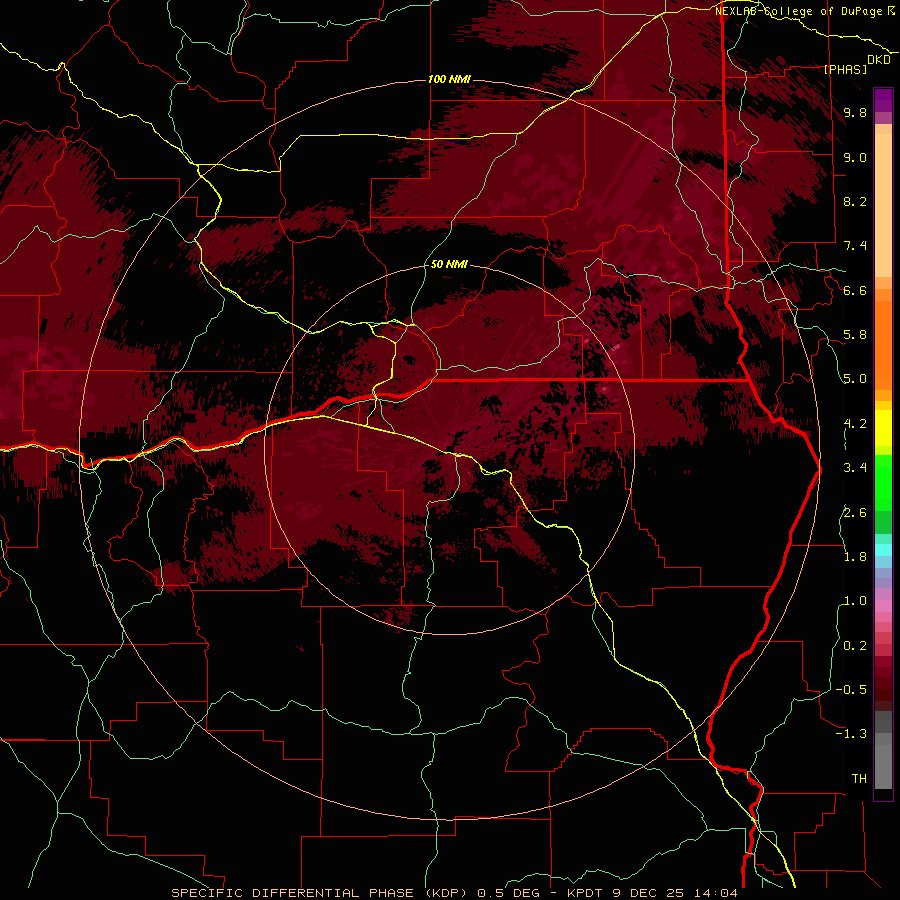The image size is (900, 900).
Task: Click the 1.8 color scale value
Action: click(x=855, y=557)
